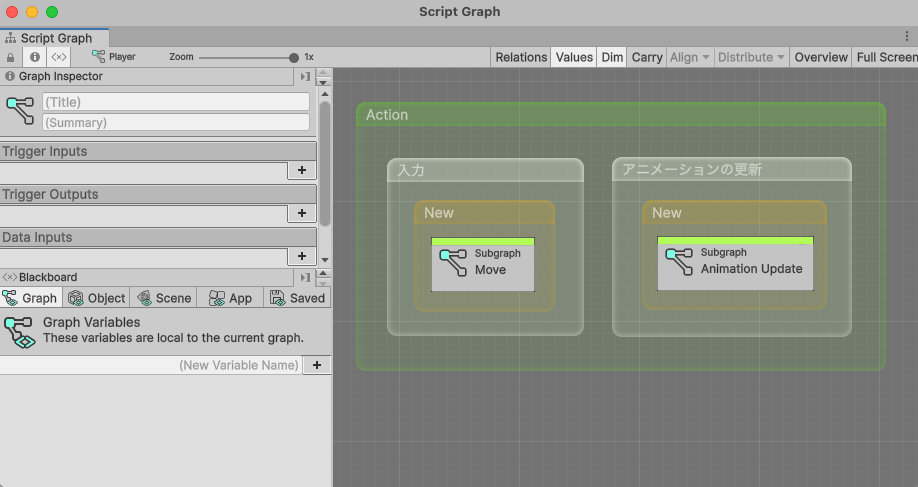The width and height of the screenshot is (918, 487).
Task: Switch to the Scene variables tab
Action: [164, 298]
